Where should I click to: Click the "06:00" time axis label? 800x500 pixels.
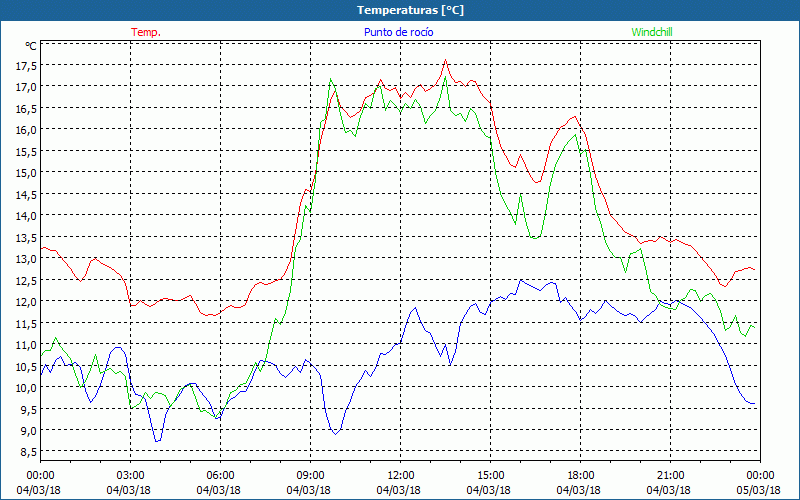pos(220,476)
